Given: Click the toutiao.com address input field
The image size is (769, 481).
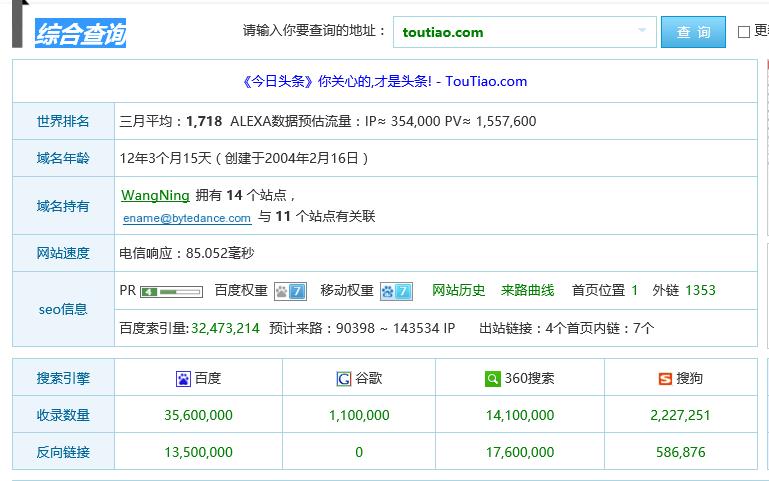Looking at the screenshot, I should tap(524, 32).
